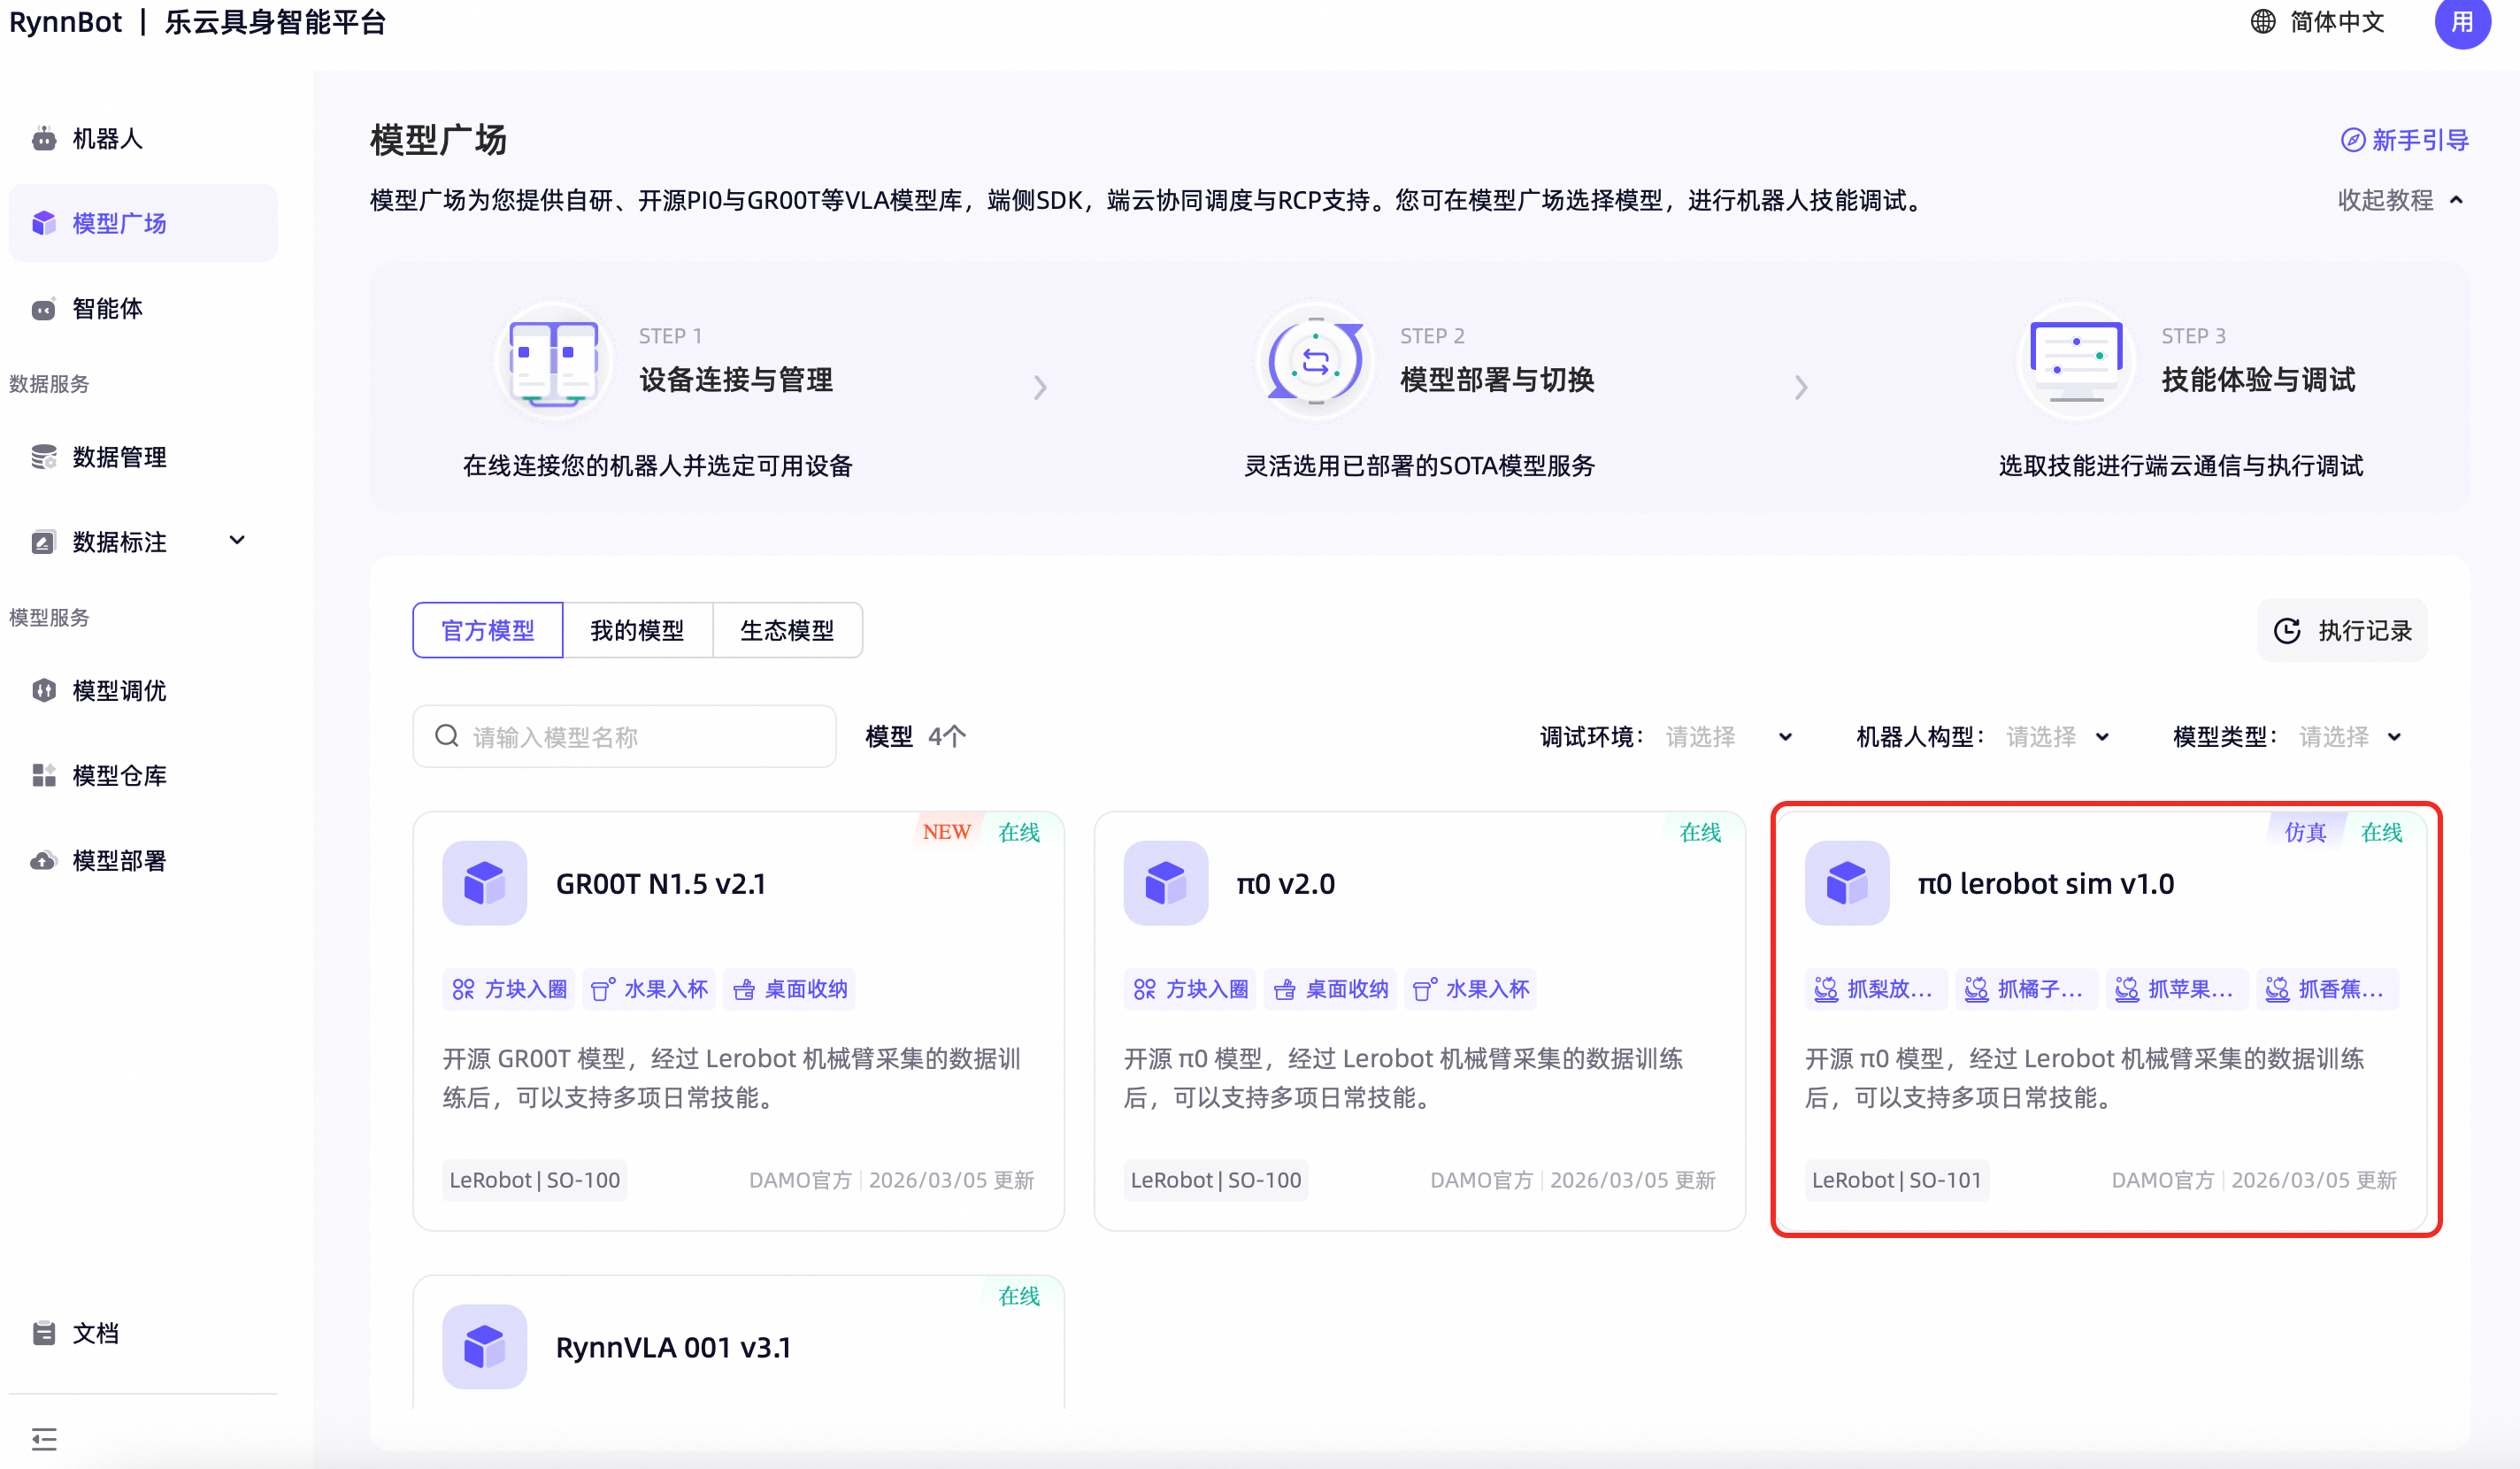Open the 模型类型 dropdown
Screen dimensions: 2520x1469
click(2351, 737)
